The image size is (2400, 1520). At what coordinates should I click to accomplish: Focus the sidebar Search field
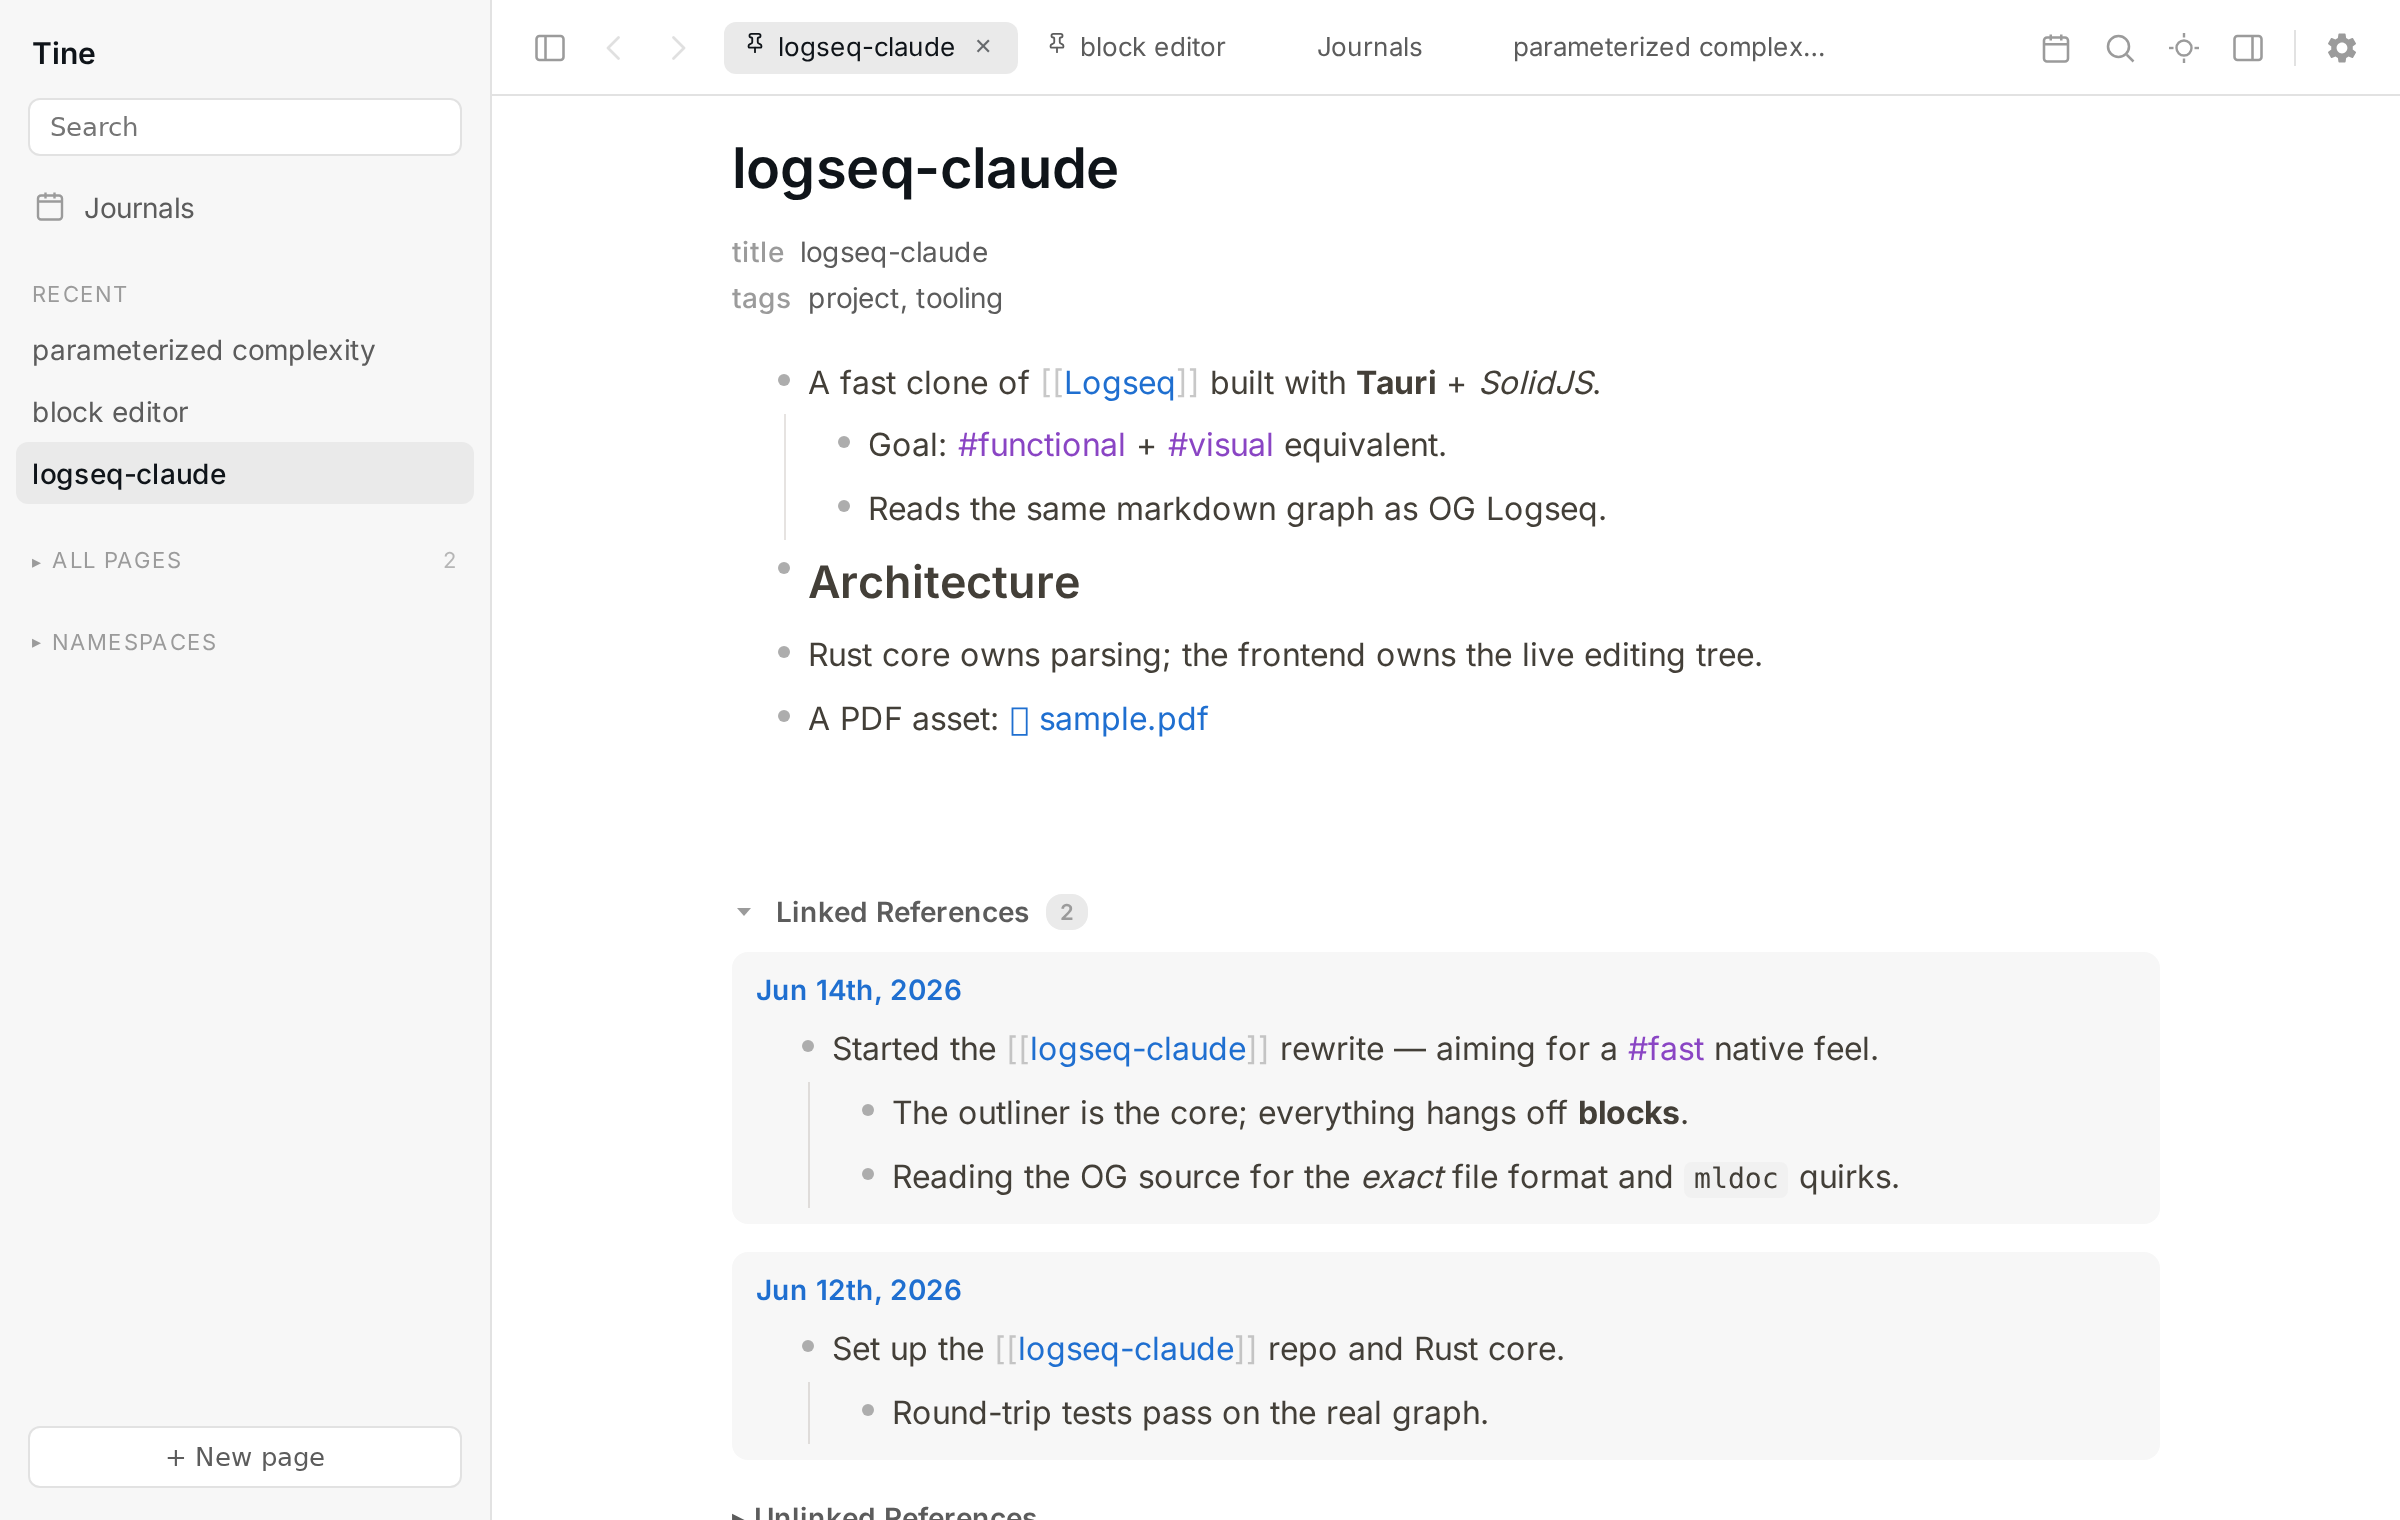tap(245, 127)
